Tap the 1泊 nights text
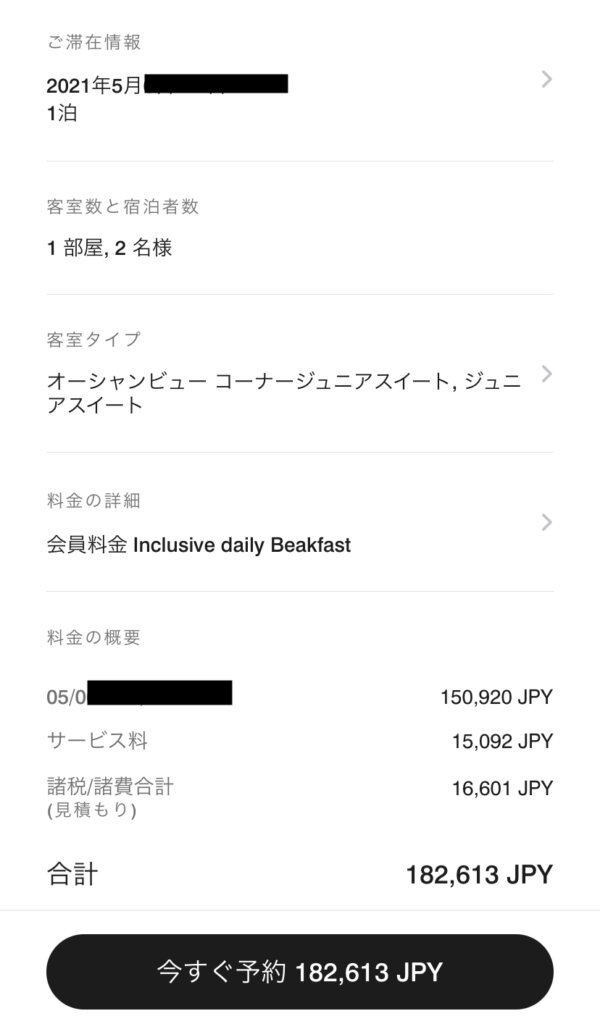Viewport: 600px width, 1024px height. click(x=62, y=113)
